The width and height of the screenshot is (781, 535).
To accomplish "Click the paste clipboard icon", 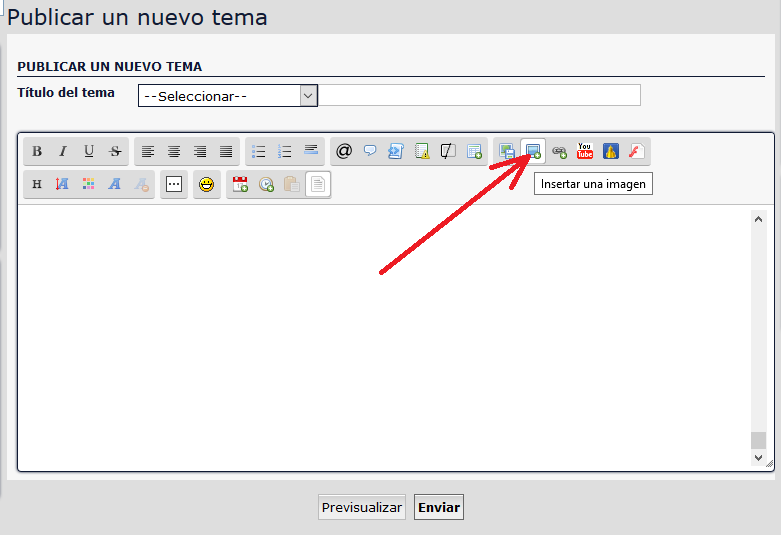I will (292, 184).
